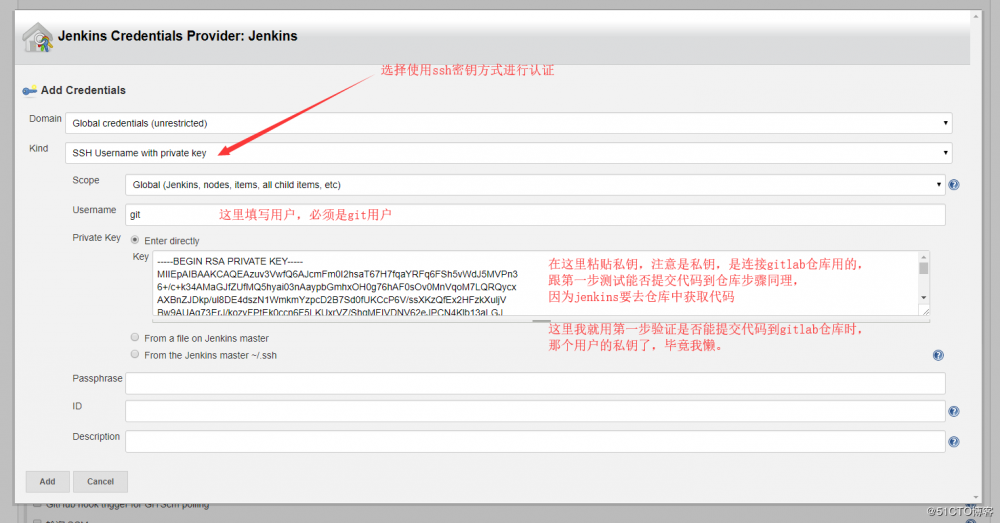Image resolution: width=1000 pixels, height=523 pixels.
Task: Focus the Username field containing git
Action: point(534,215)
